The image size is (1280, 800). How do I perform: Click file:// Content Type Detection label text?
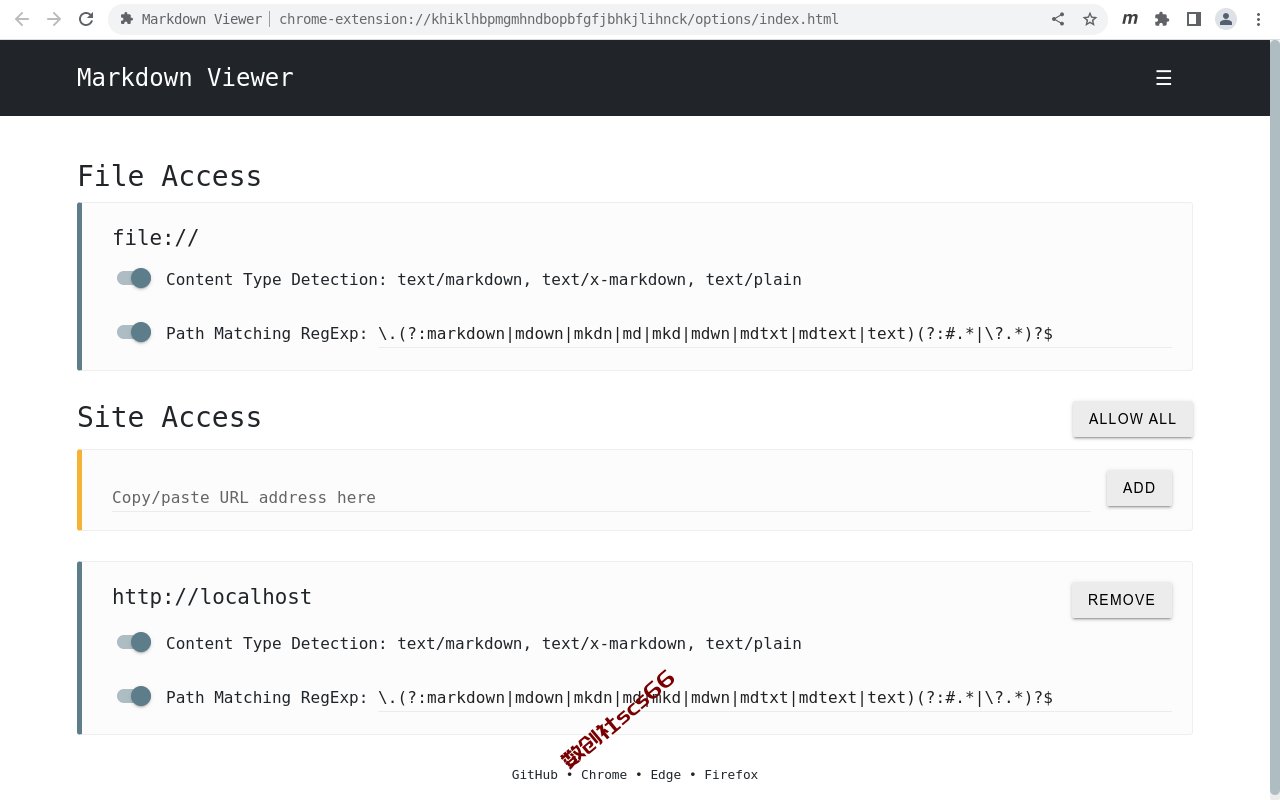pos(484,279)
